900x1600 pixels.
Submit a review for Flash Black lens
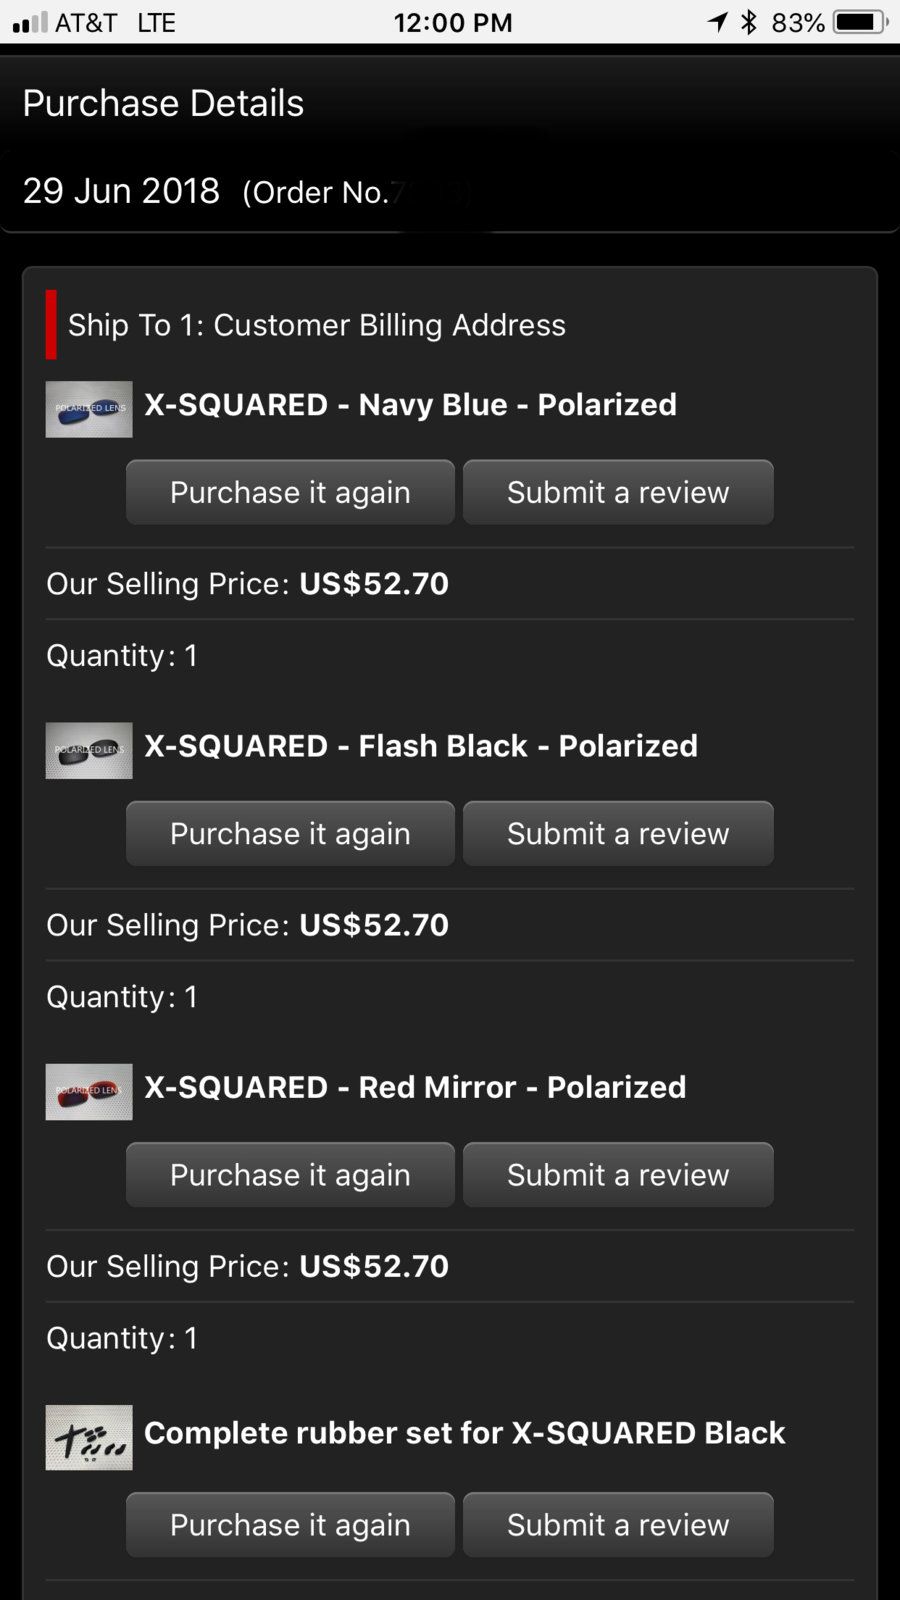(x=618, y=833)
